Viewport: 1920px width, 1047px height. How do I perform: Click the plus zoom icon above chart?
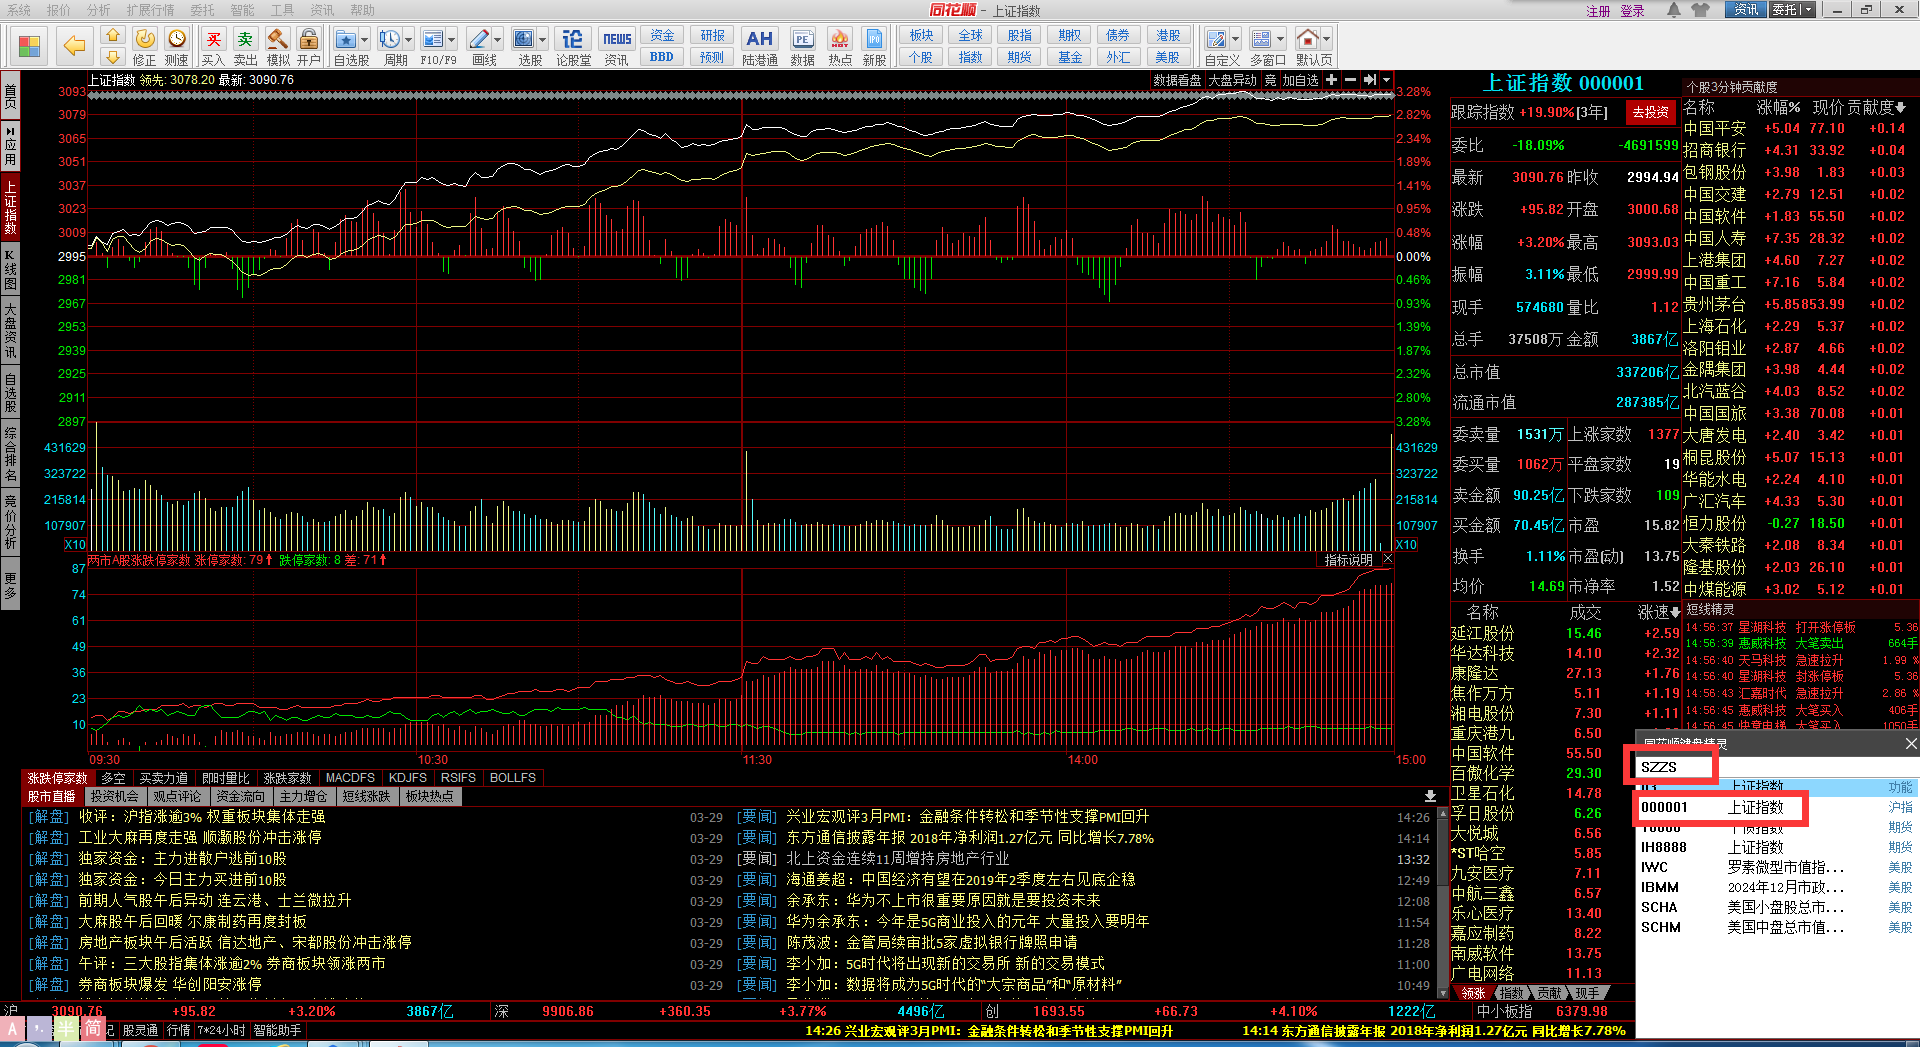[1332, 80]
